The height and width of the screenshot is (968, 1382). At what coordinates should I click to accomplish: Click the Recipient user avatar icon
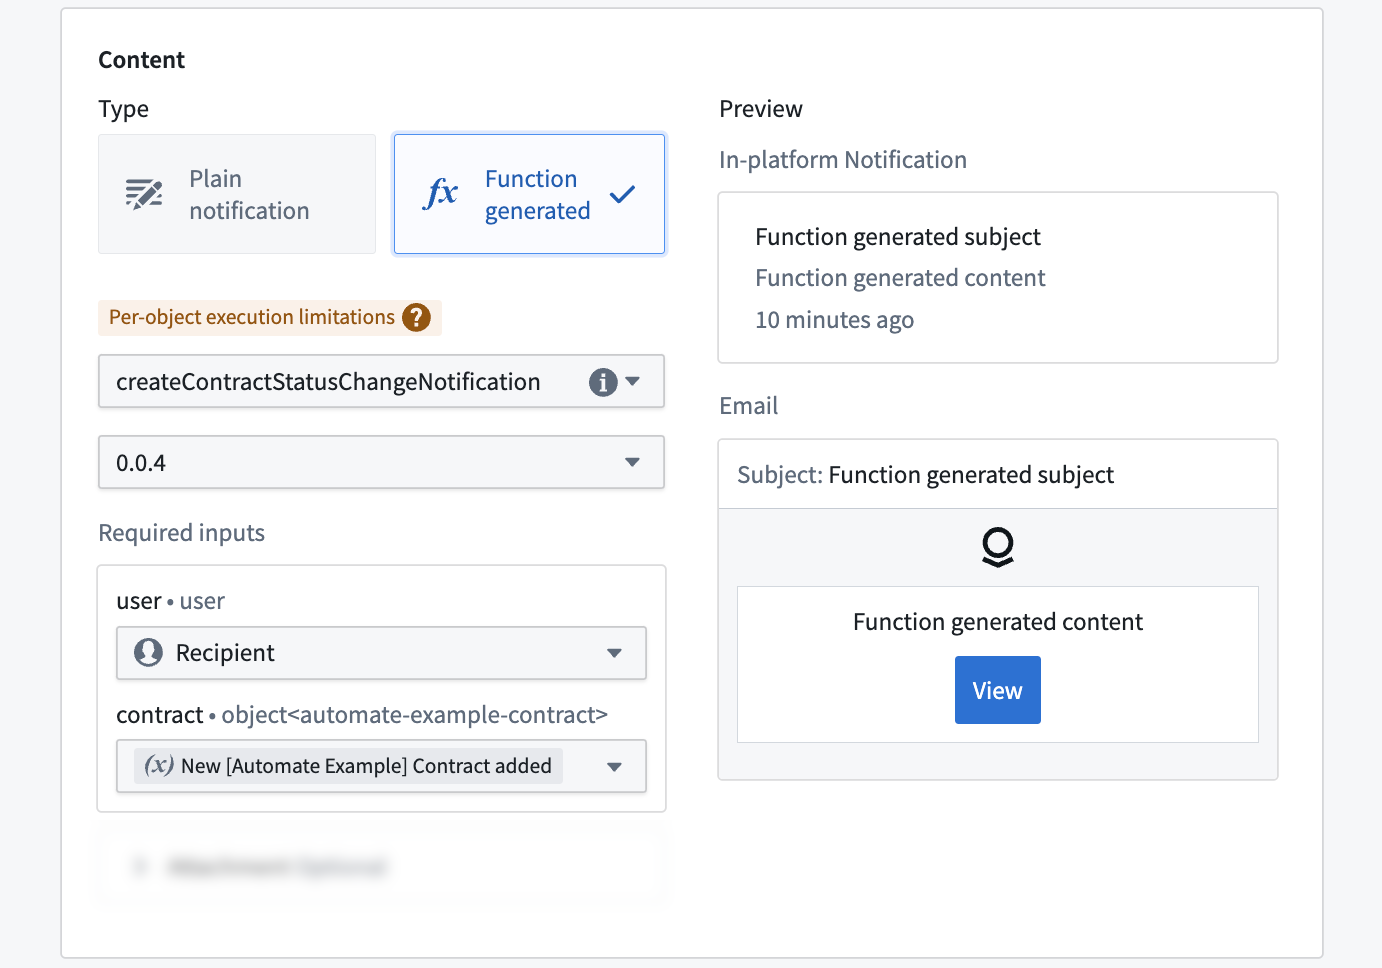(148, 653)
